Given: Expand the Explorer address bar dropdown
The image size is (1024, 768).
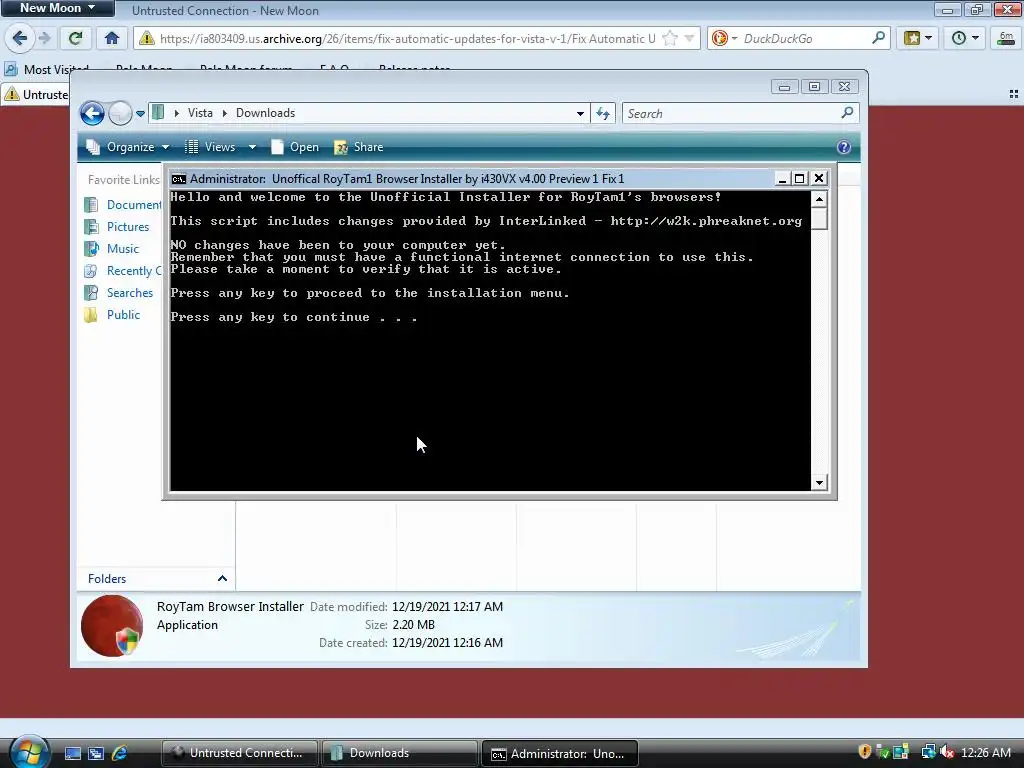Looking at the screenshot, I should [580, 114].
